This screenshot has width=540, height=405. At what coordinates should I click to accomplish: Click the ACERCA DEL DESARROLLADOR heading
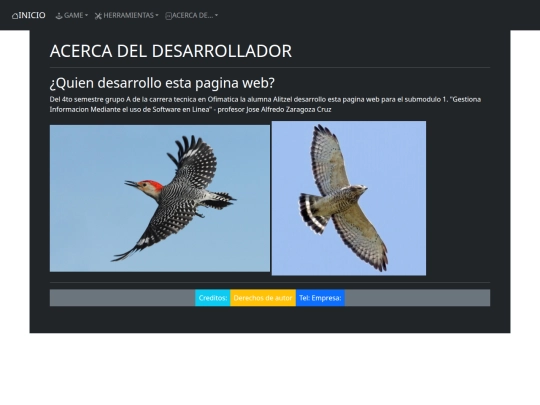[x=171, y=51]
